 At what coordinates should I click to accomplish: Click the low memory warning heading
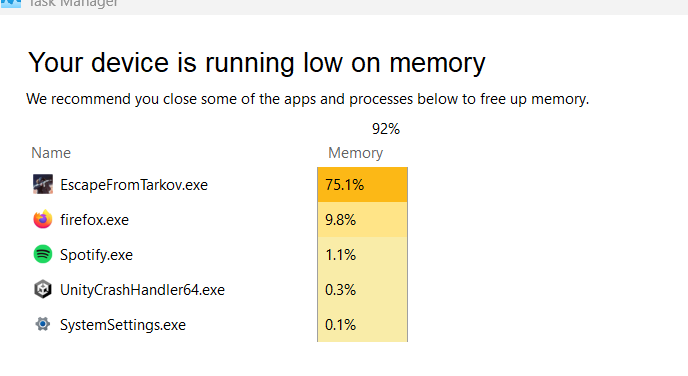257,63
